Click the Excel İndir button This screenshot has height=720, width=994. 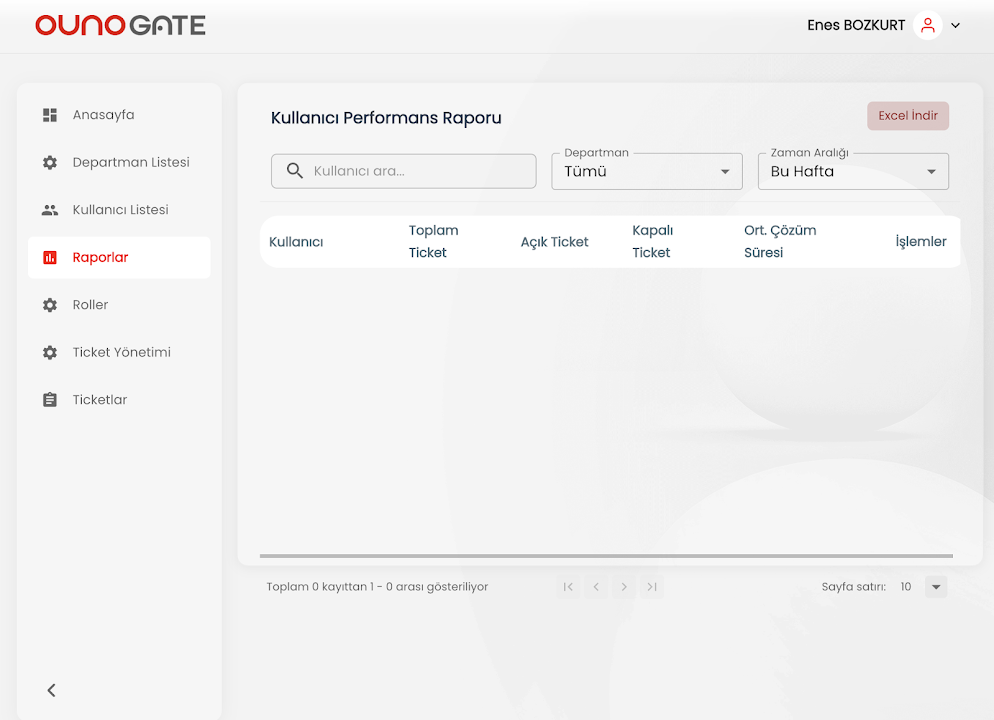[x=907, y=116]
